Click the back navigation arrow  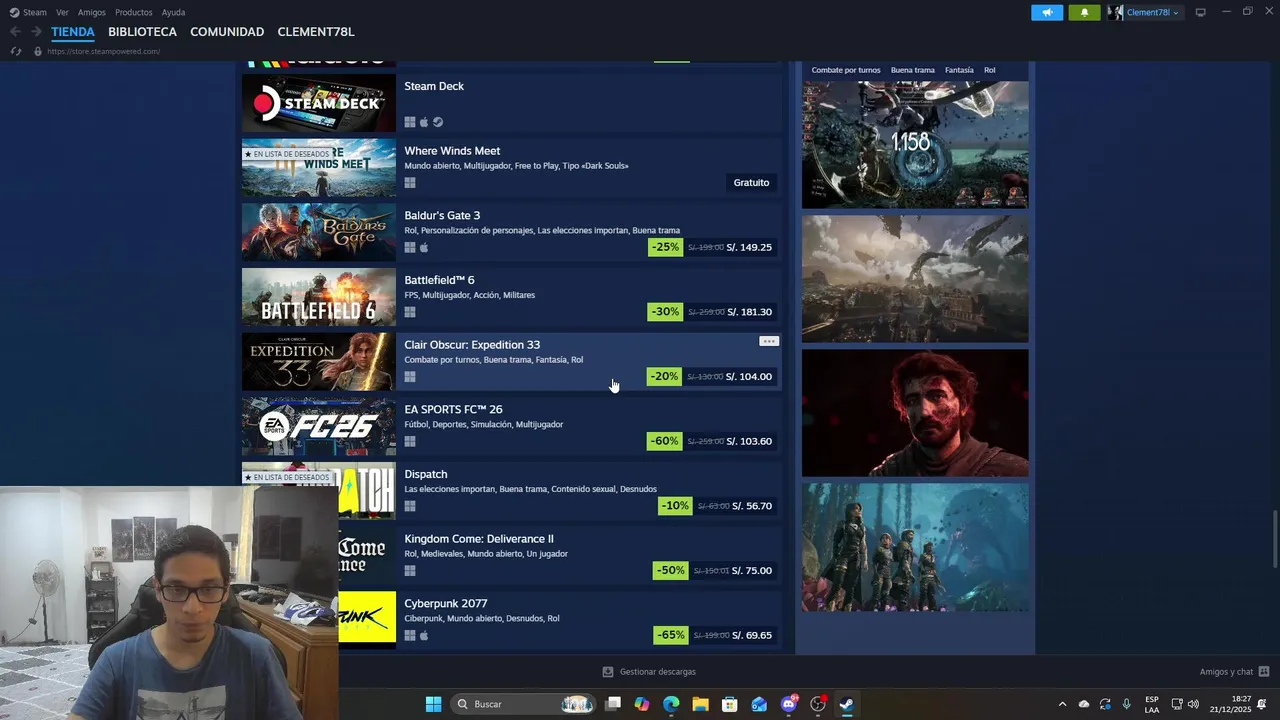[15, 32]
